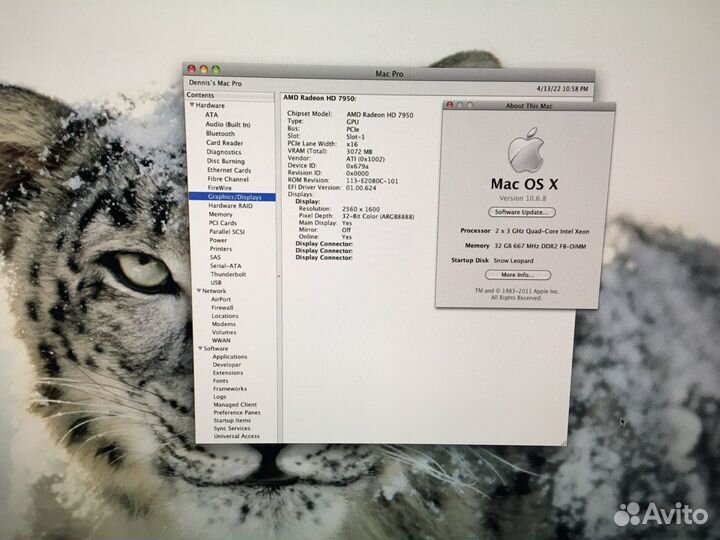
Task: Open Diagnostics in the contents list
Action: coord(224,152)
